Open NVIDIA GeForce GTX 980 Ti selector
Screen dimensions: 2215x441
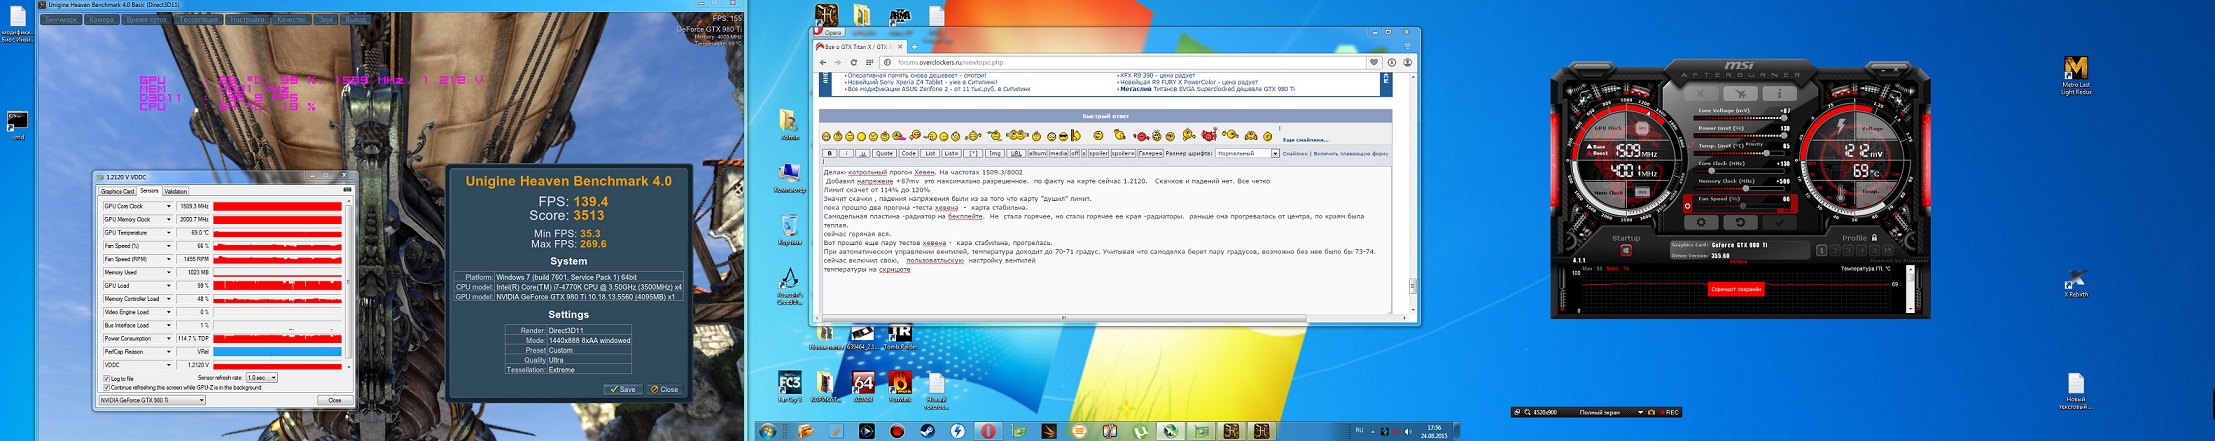[151, 400]
